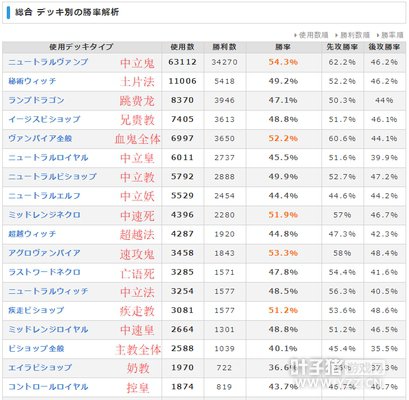This screenshot has height=400, width=409.
Task: Open ヴァンパイア全般 deck link
Action: coord(40,138)
